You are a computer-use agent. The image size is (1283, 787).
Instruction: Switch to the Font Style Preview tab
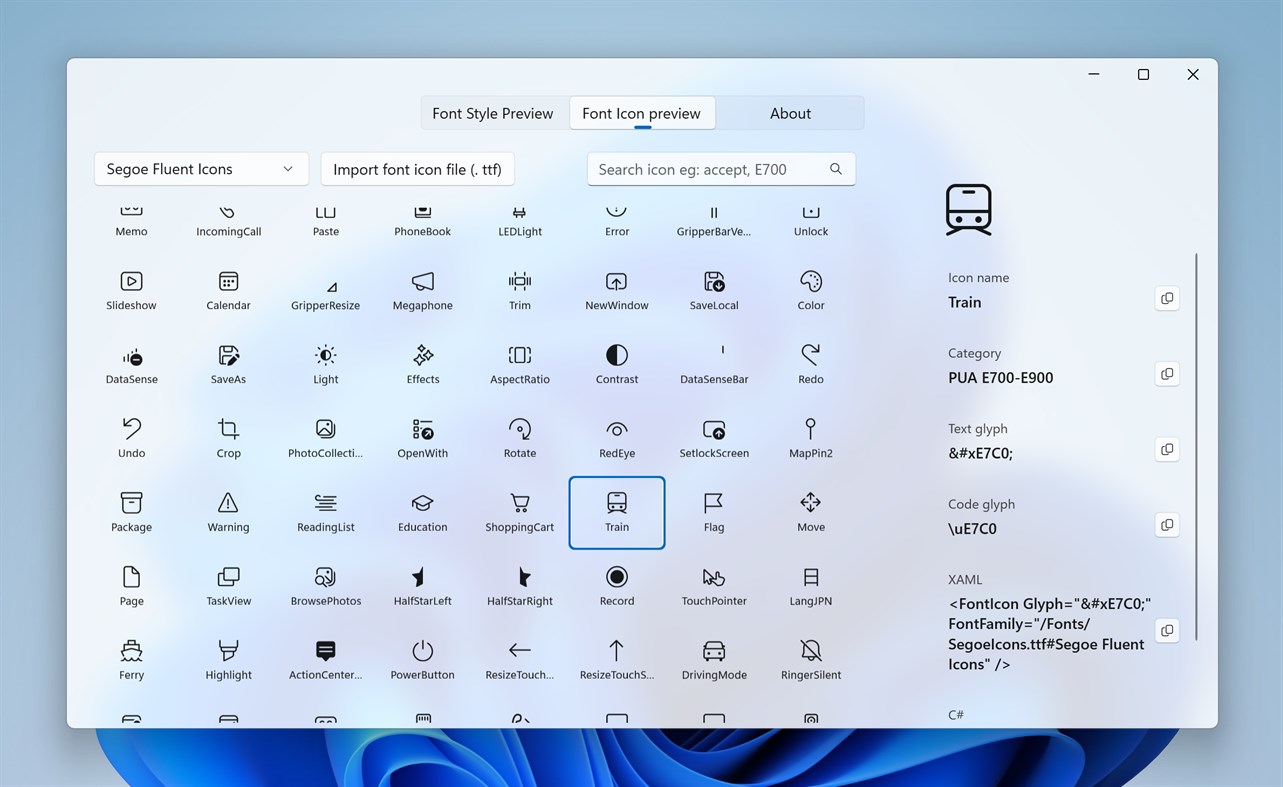click(493, 113)
